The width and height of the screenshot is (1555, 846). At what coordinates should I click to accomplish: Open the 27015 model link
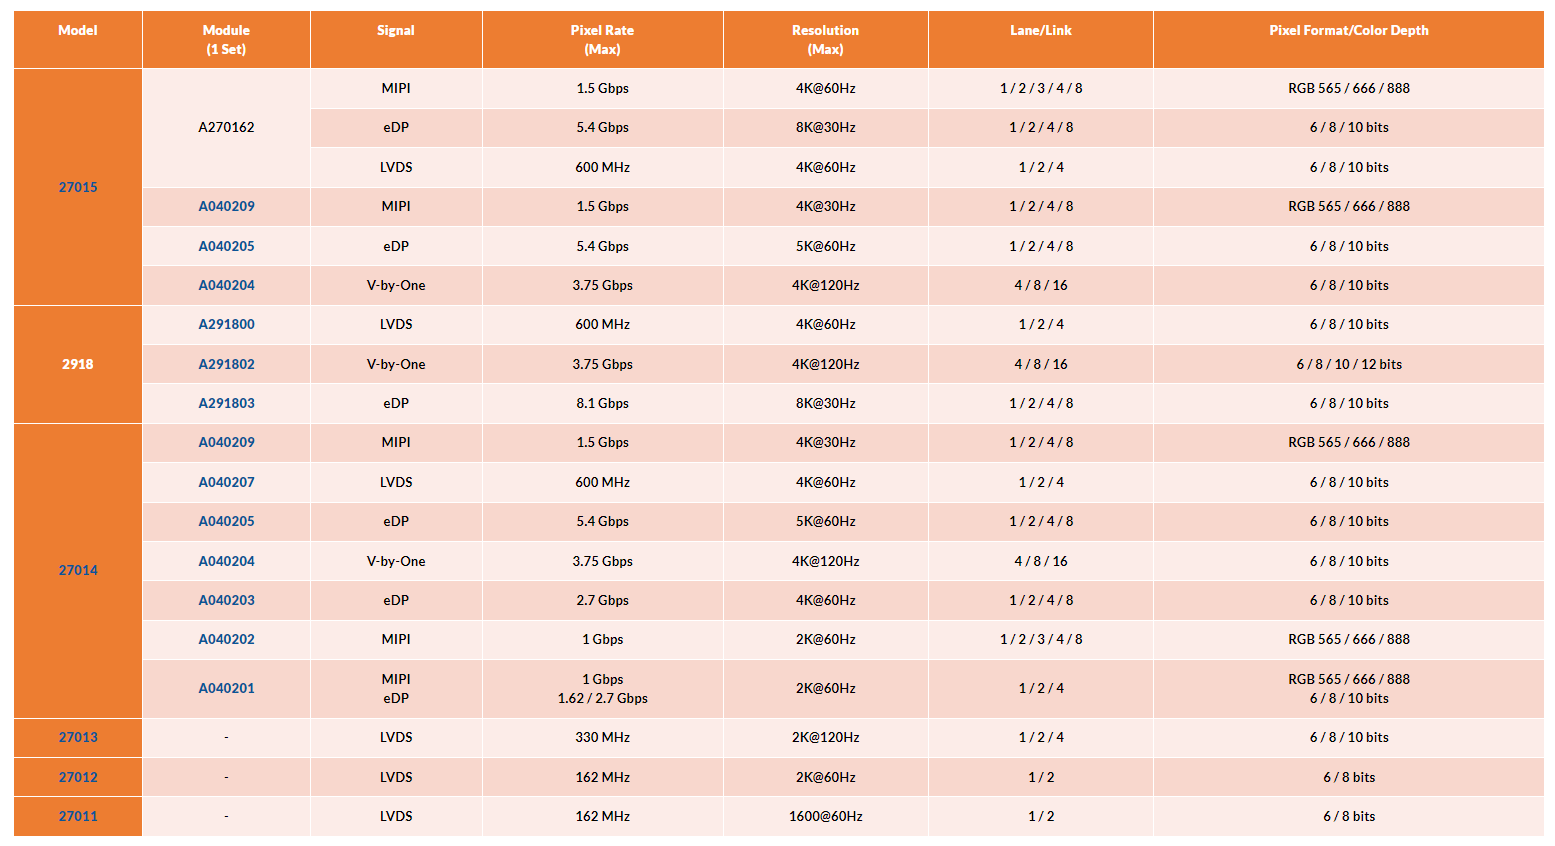78,187
